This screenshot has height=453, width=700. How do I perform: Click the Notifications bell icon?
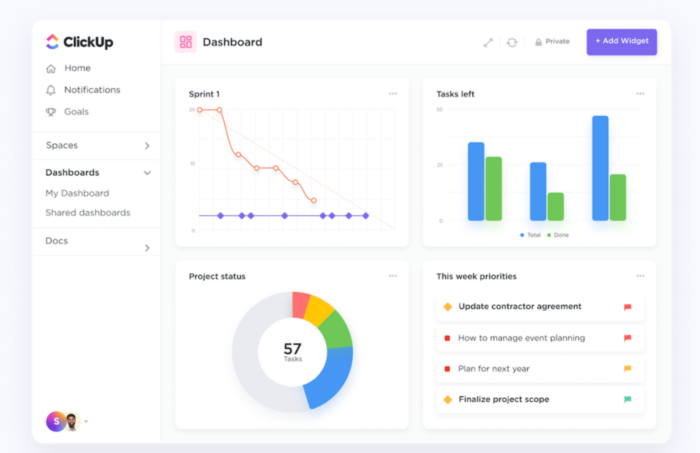51,90
